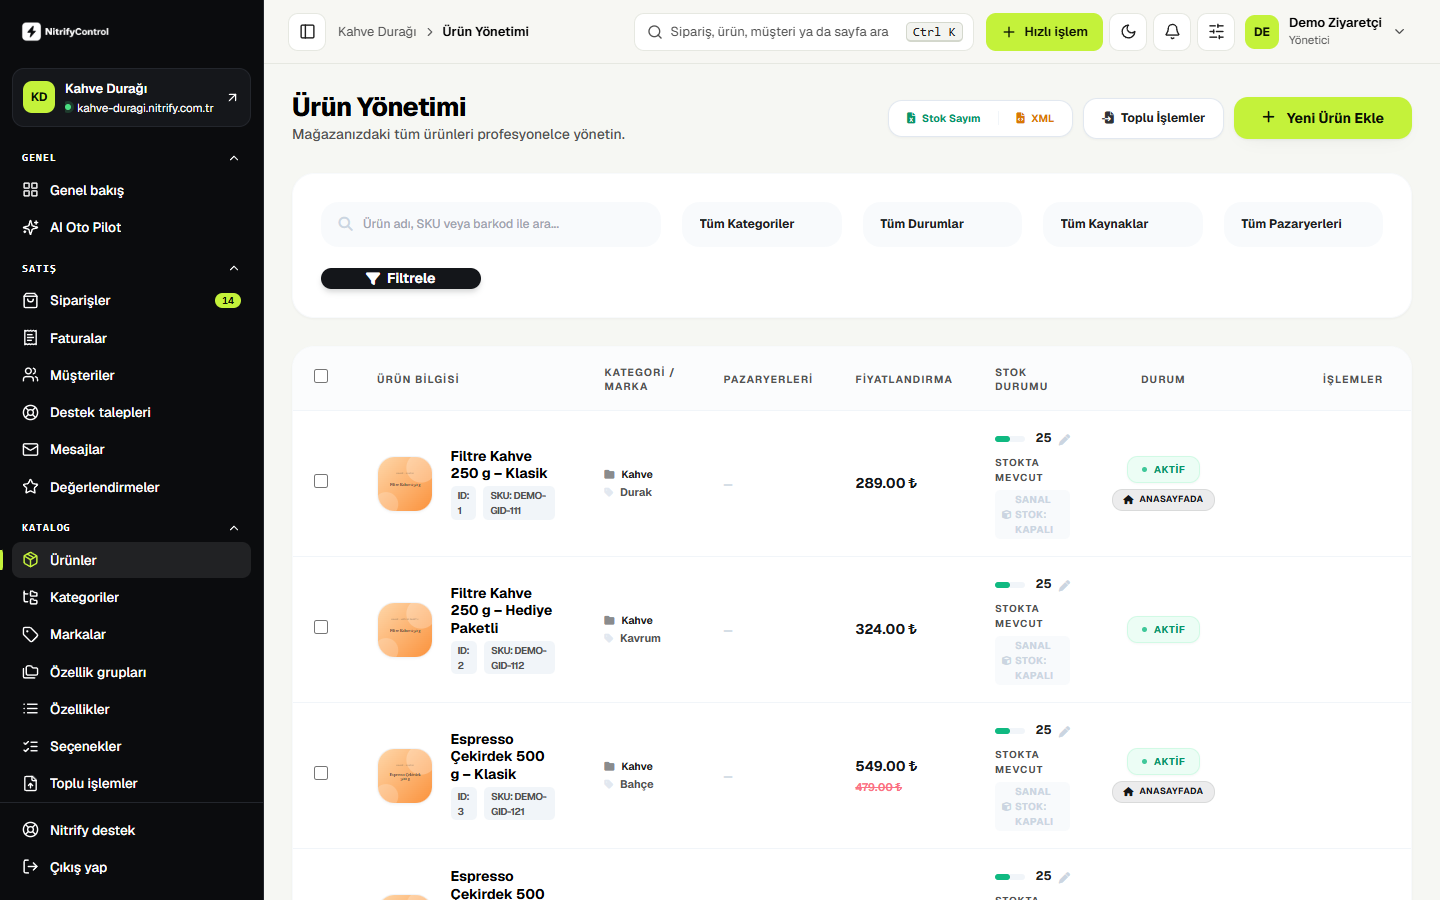The height and width of the screenshot is (900, 1440).
Task: Edit stock pencil for Espresso Çekirdek 500 g Klasik
Action: coord(1065,731)
